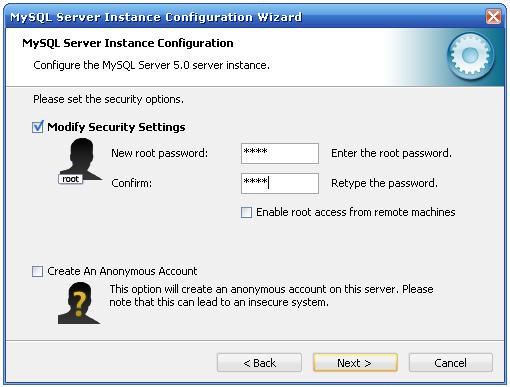Image resolution: width=510 pixels, height=387 pixels.
Task: Cancel the configuration wizard
Action: [451, 363]
